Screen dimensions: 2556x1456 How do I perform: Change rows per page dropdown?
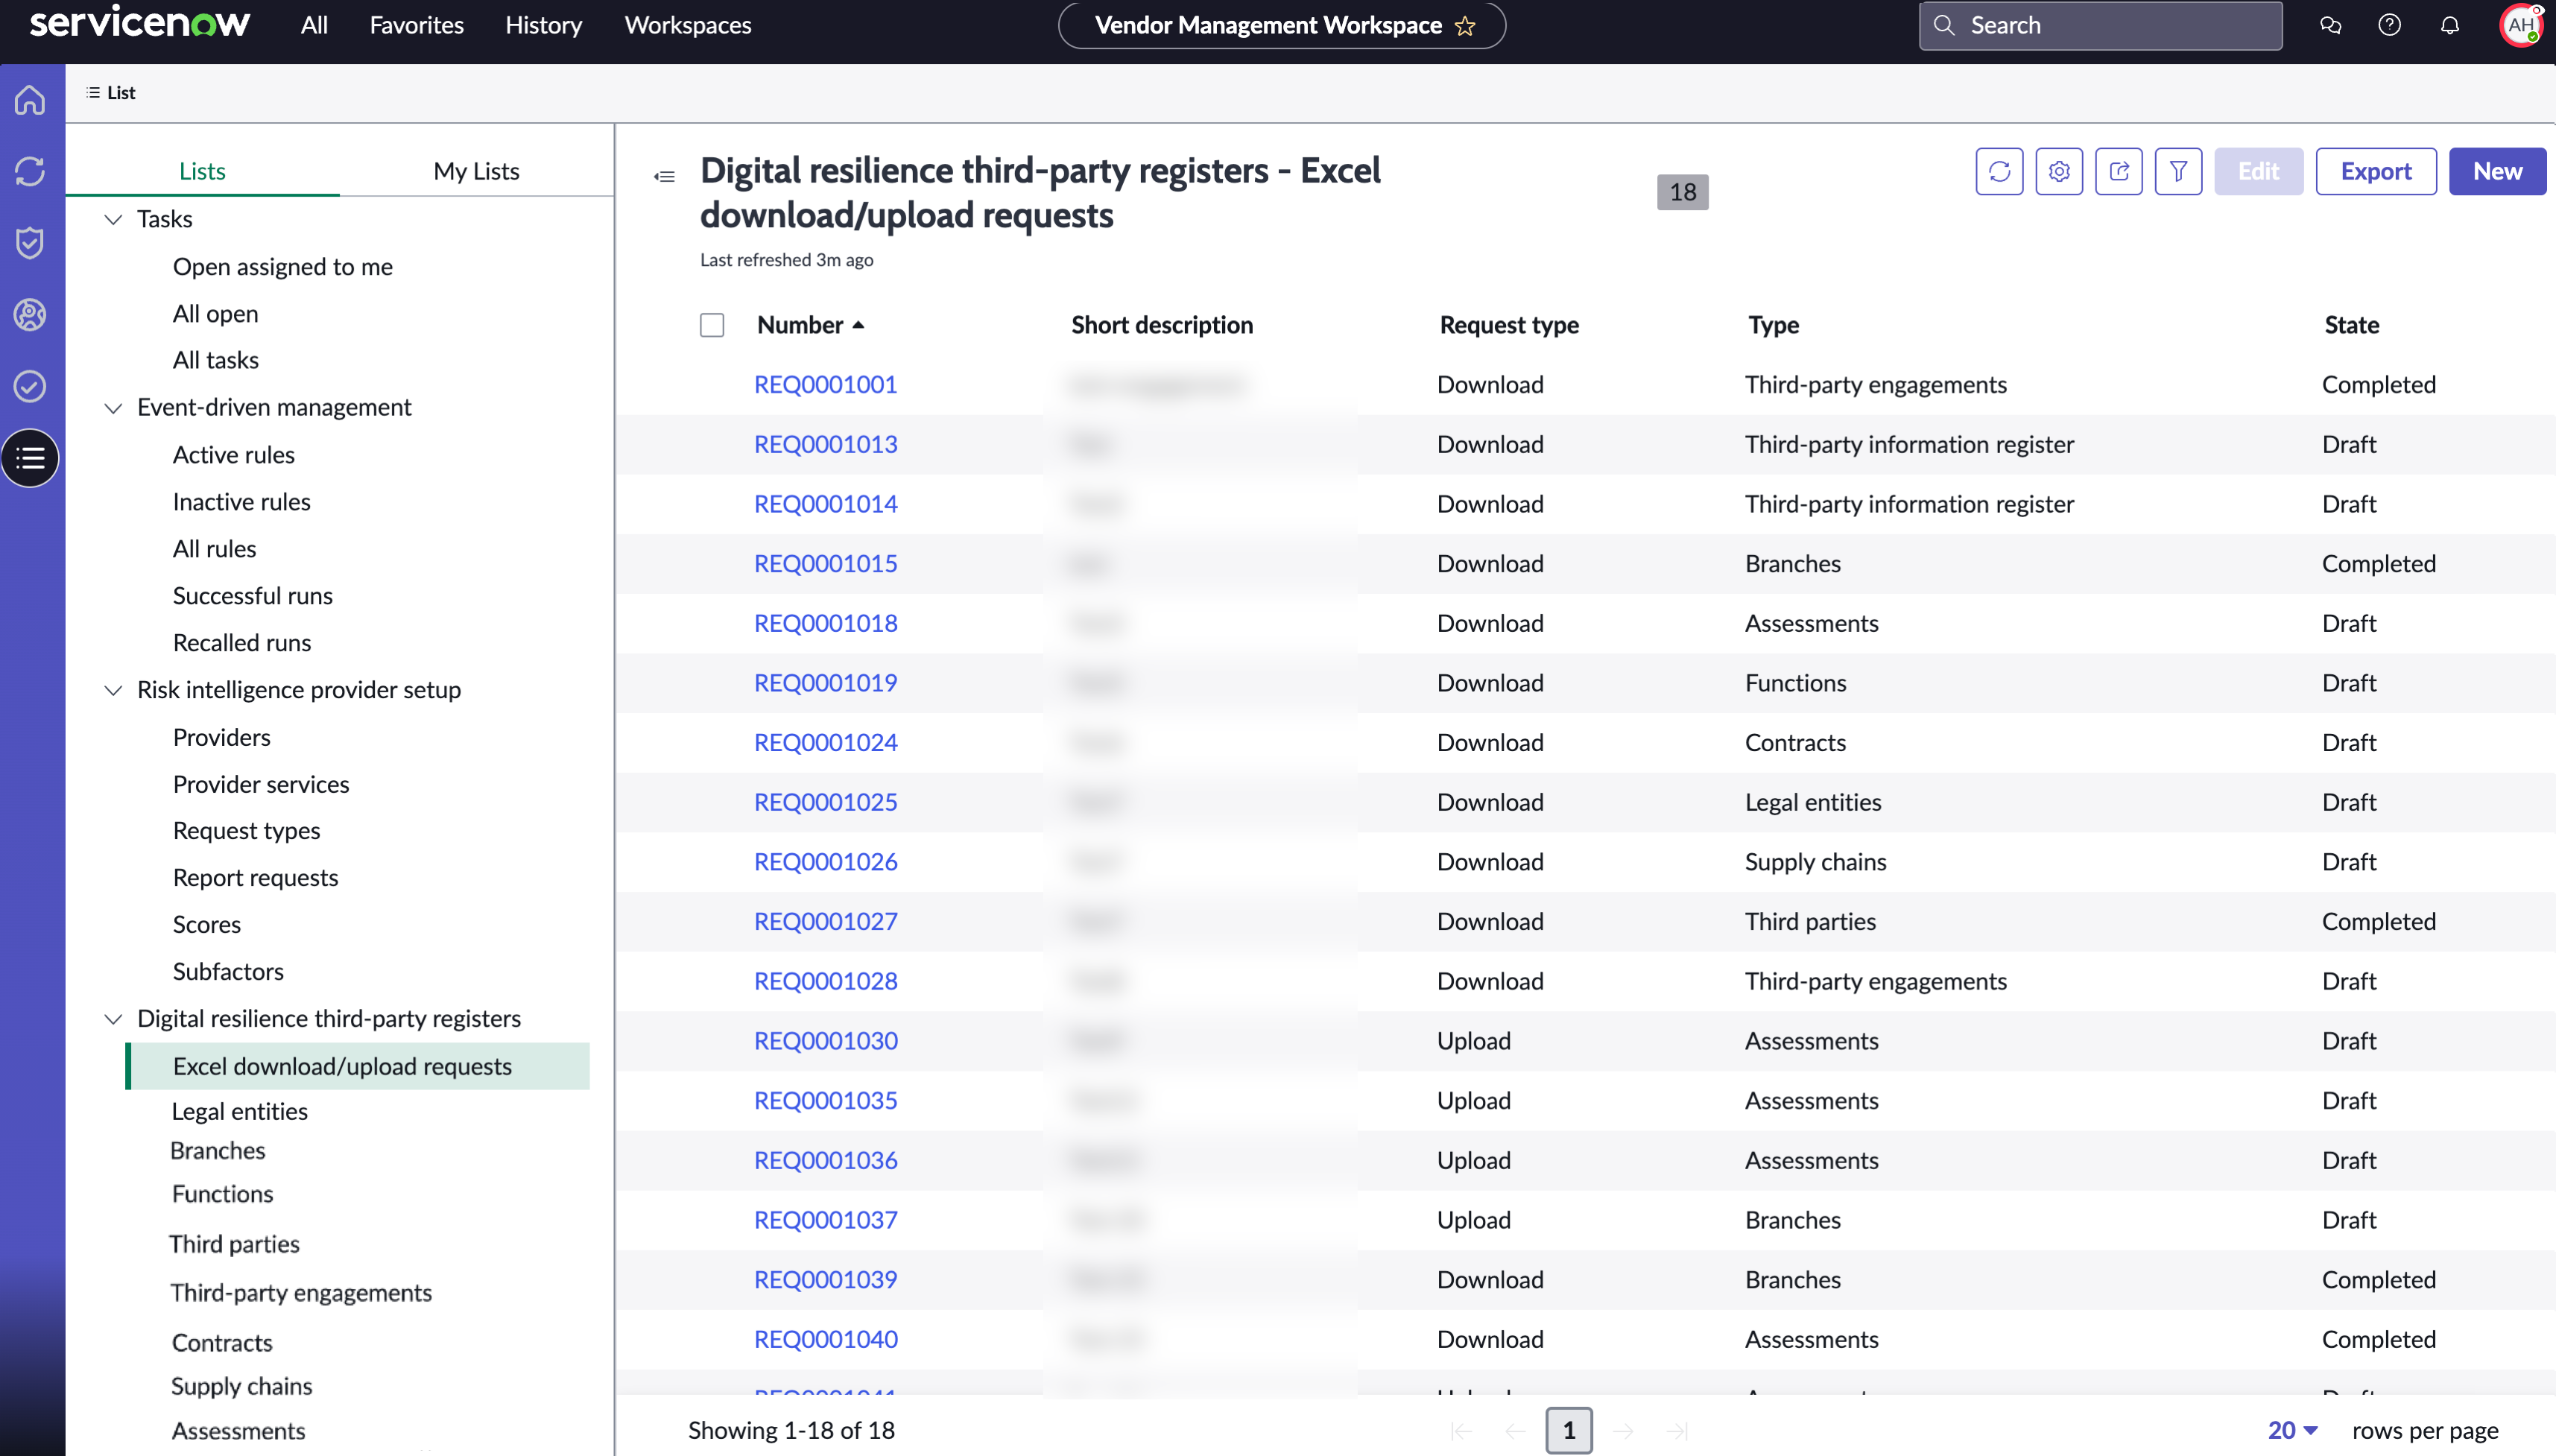pyautogui.click(x=2292, y=1430)
